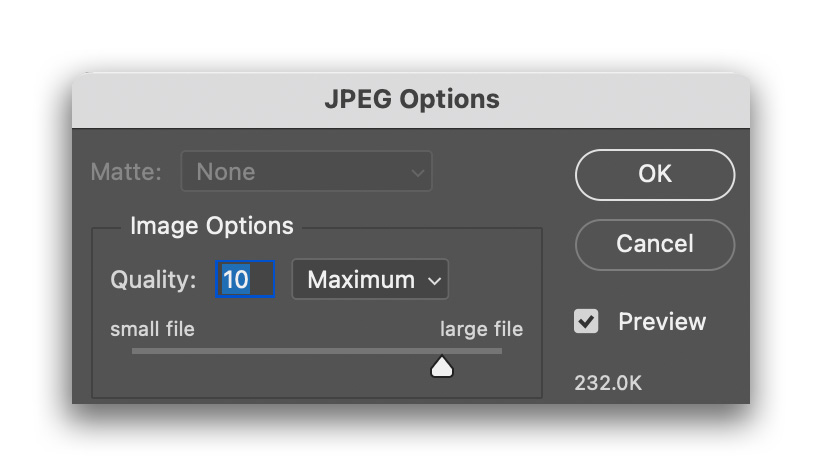Dismiss the dialog with Cancel
The width and height of the screenshot is (822, 476).
pos(655,245)
